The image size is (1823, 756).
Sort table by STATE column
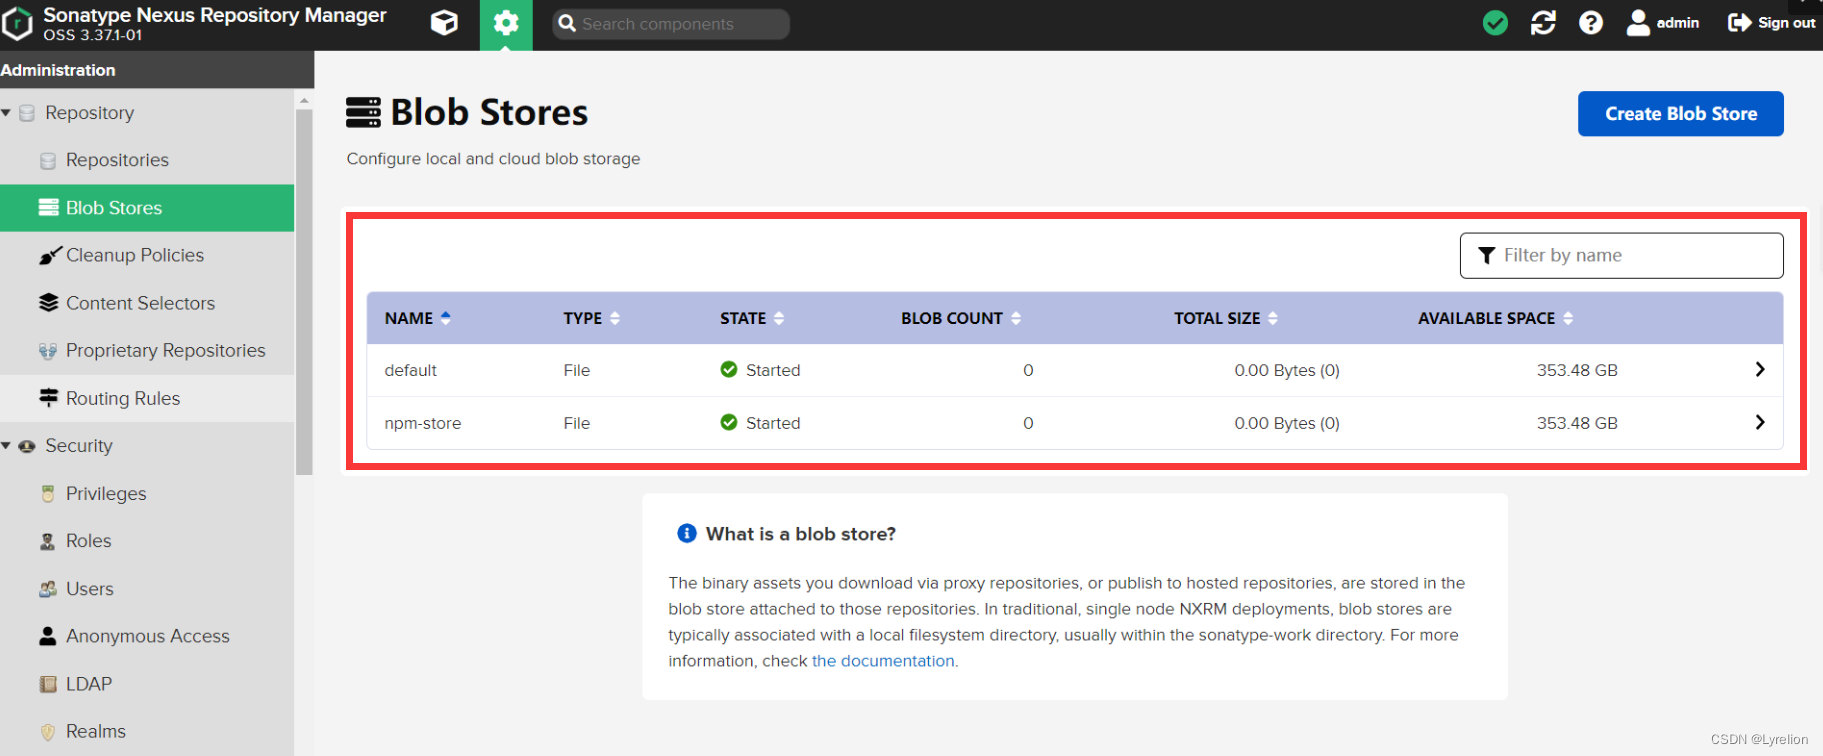752,318
